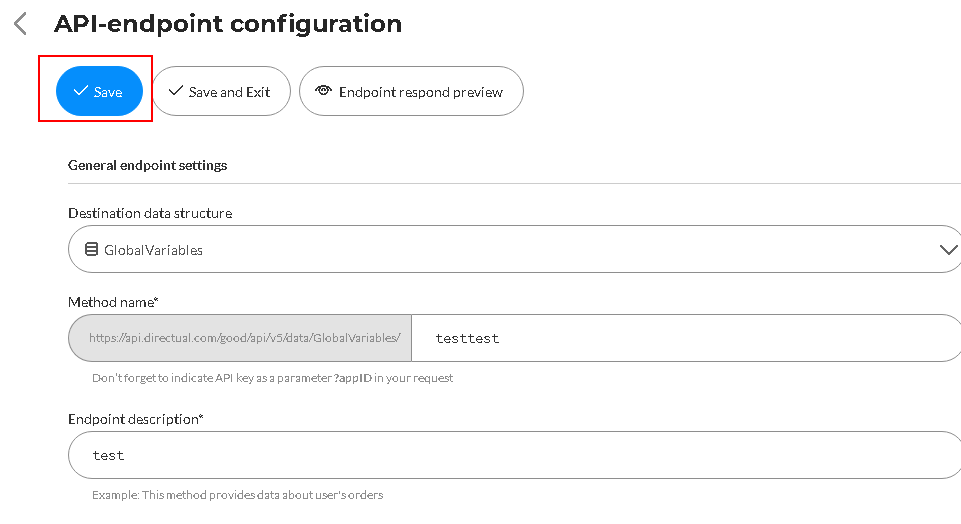The image size is (961, 524).
Task: Click the Endpoint description field with test
Action: click(514, 455)
